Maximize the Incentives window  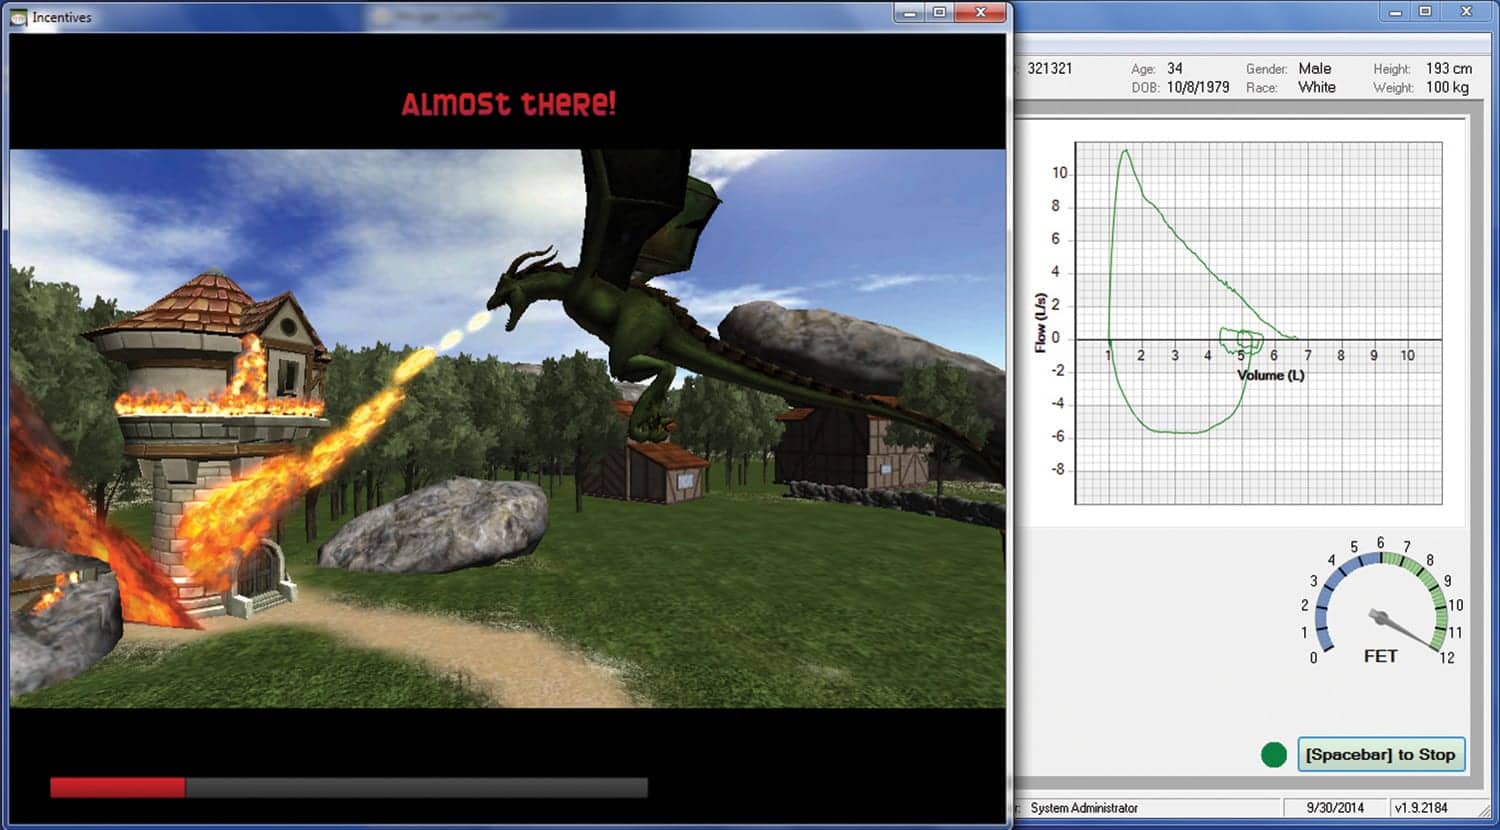pyautogui.click(x=939, y=13)
